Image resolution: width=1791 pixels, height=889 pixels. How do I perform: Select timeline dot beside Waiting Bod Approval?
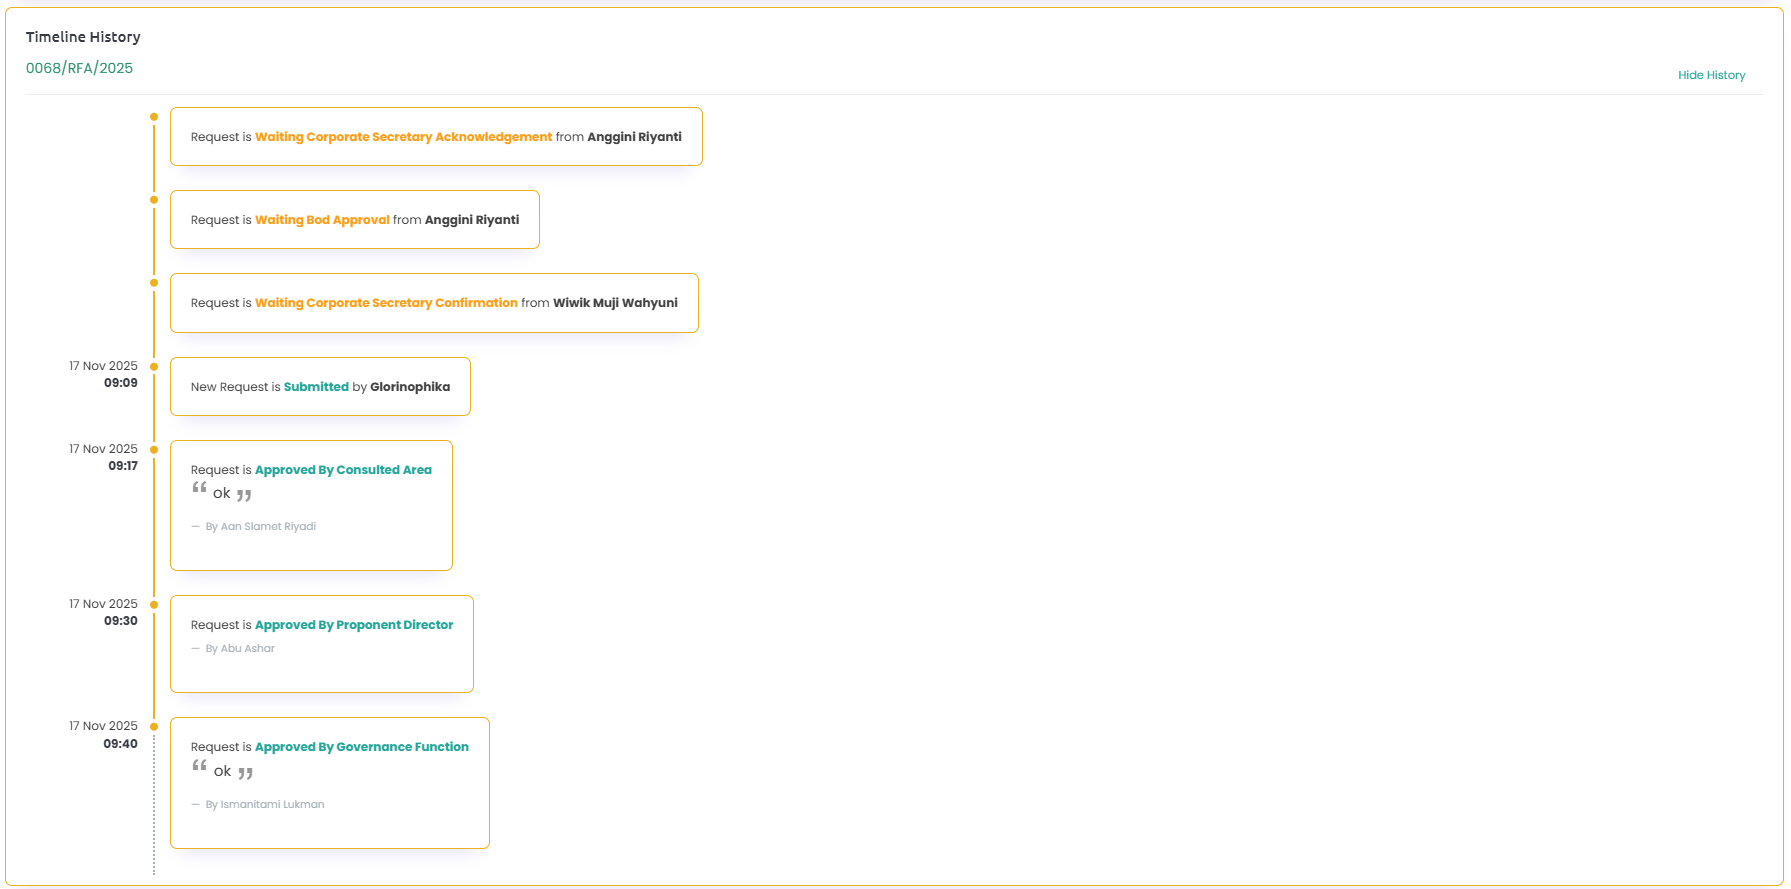click(154, 200)
